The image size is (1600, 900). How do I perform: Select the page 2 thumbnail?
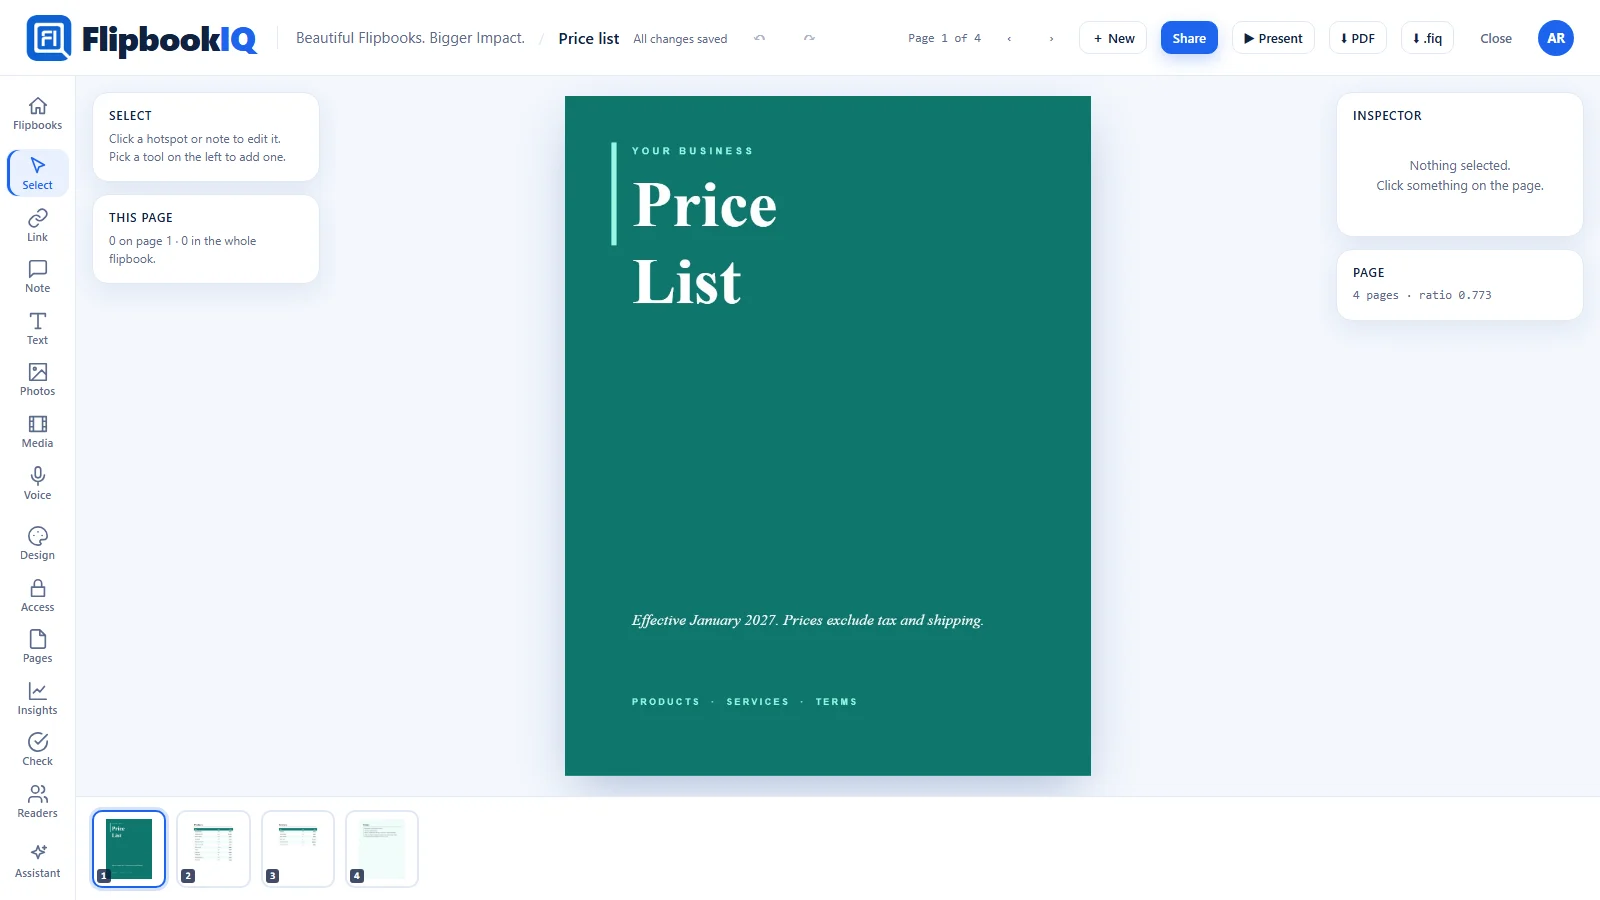(213, 849)
